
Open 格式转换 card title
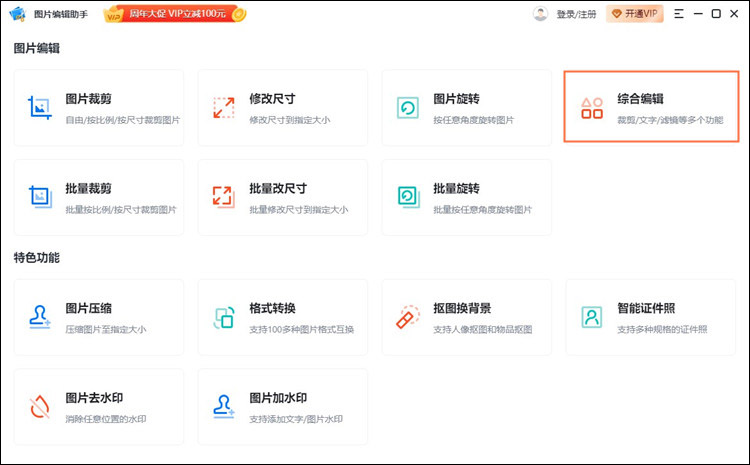[272, 308]
